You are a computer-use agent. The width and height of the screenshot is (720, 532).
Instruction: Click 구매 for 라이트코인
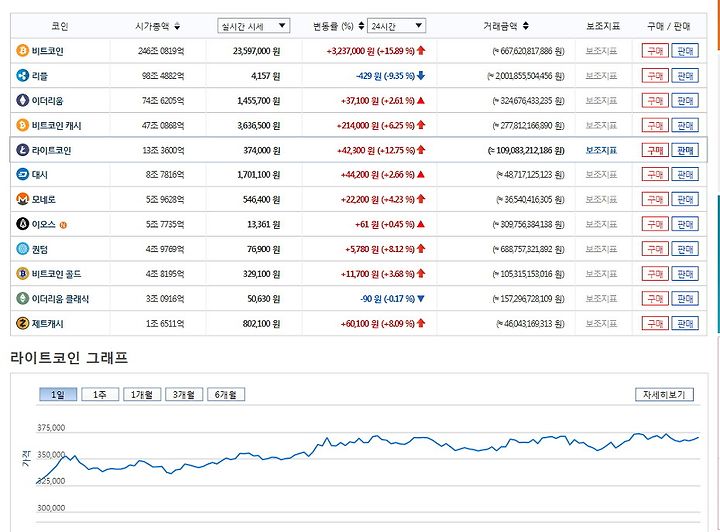pyautogui.click(x=655, y=150)
